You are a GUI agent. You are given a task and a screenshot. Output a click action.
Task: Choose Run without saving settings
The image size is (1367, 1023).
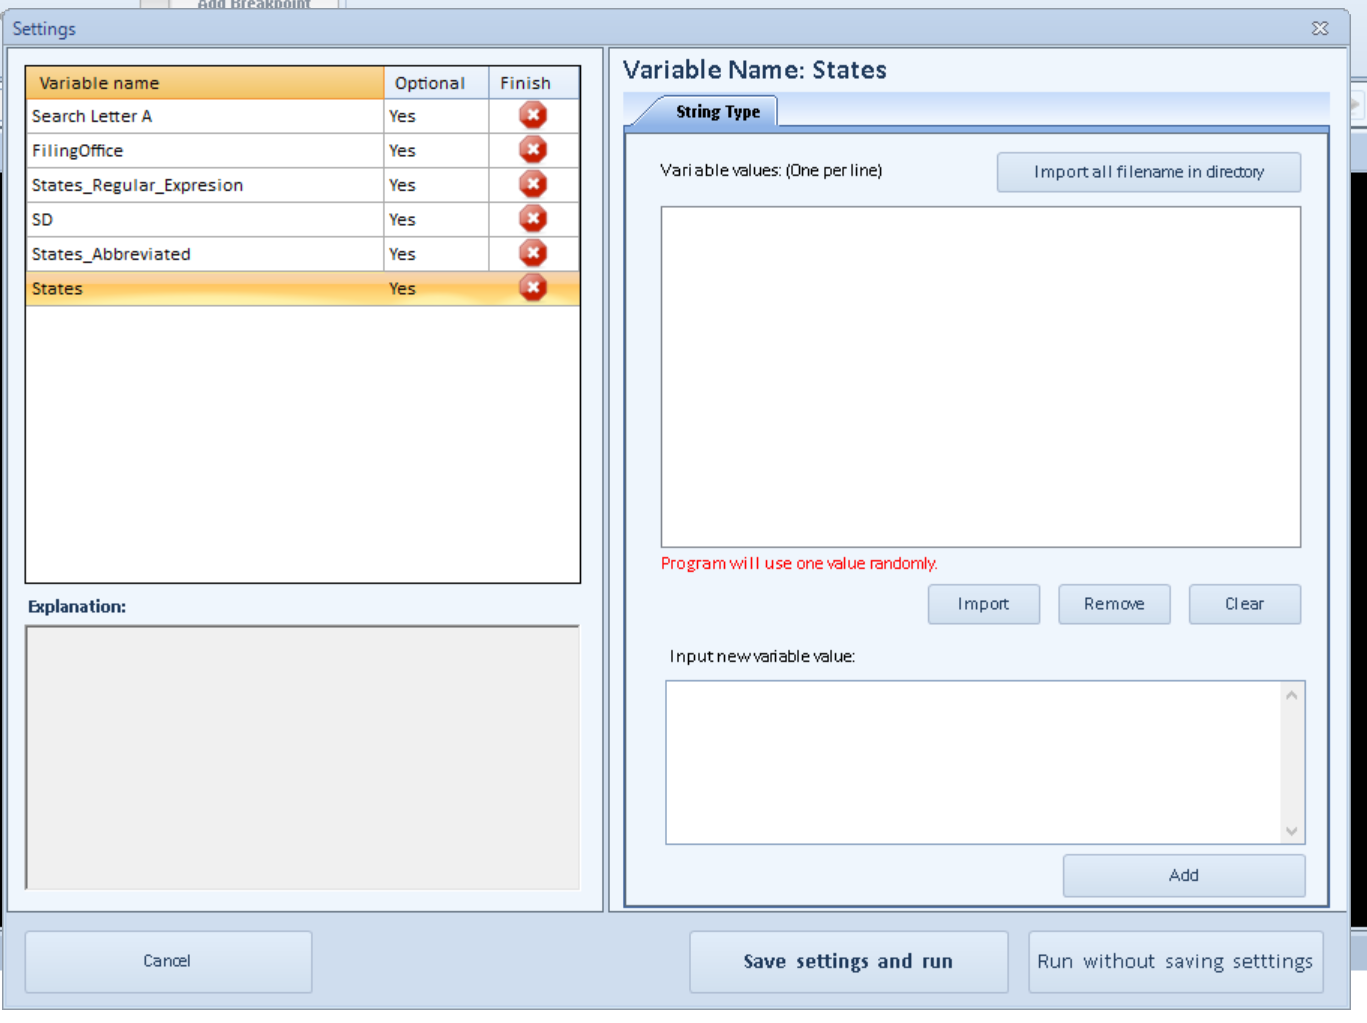pyautogui.click(x=1175, y=961)
